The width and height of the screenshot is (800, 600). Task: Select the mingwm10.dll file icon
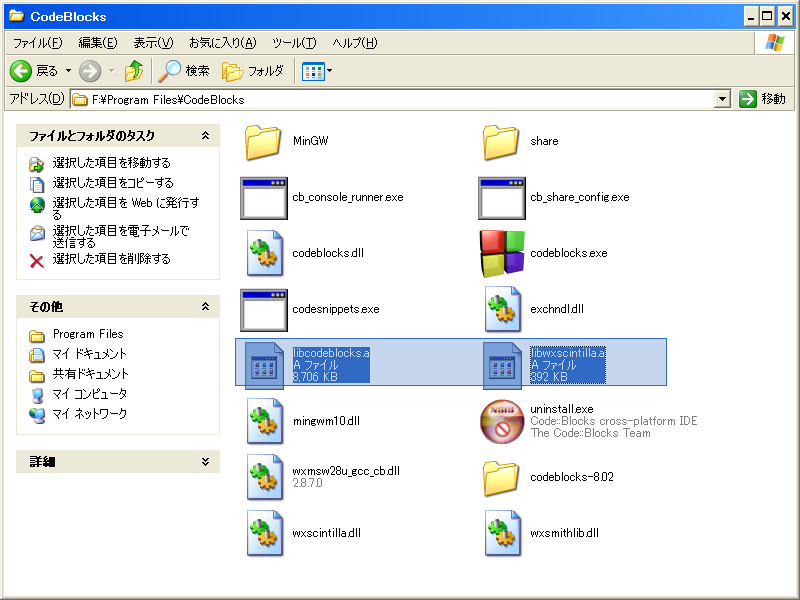[x=264, y=421]
